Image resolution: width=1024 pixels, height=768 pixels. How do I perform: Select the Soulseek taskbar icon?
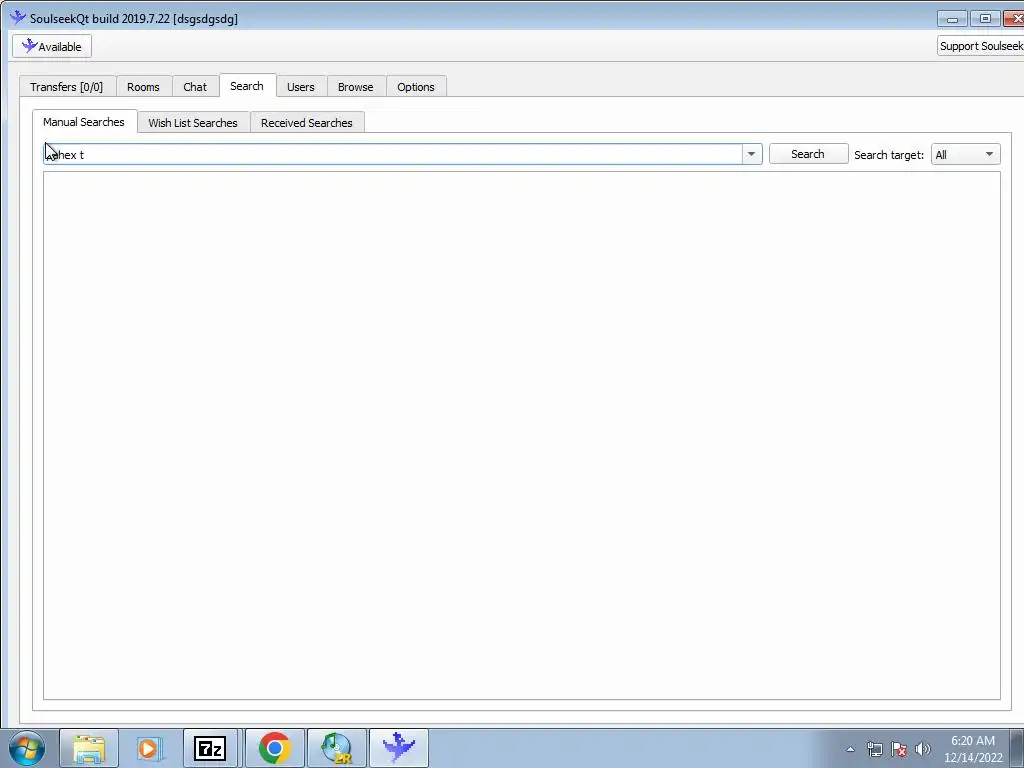(399, 748)
